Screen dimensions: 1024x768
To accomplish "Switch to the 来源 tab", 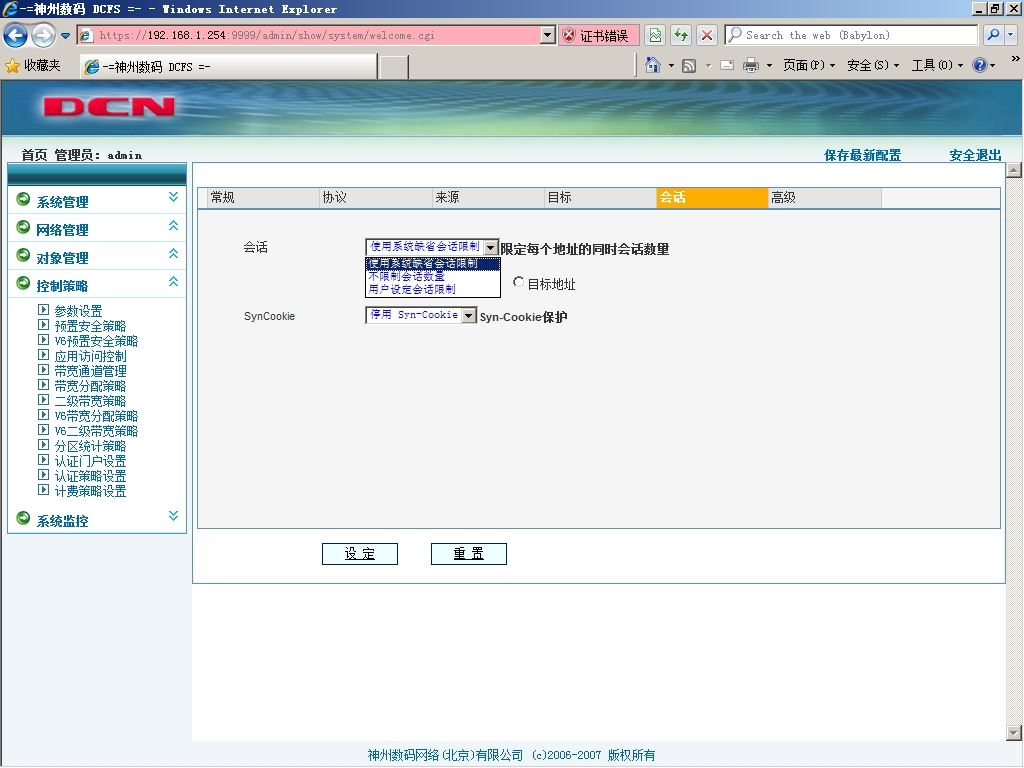I will point(488,197).
